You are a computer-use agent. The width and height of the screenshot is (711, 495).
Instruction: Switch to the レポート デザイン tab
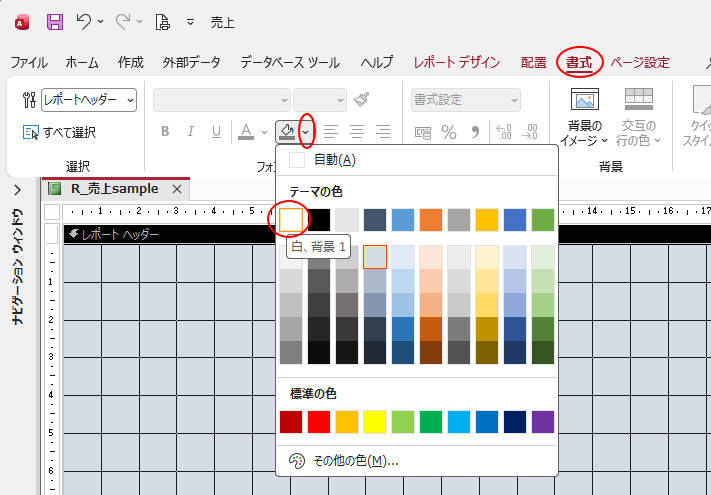coord(457,62)
